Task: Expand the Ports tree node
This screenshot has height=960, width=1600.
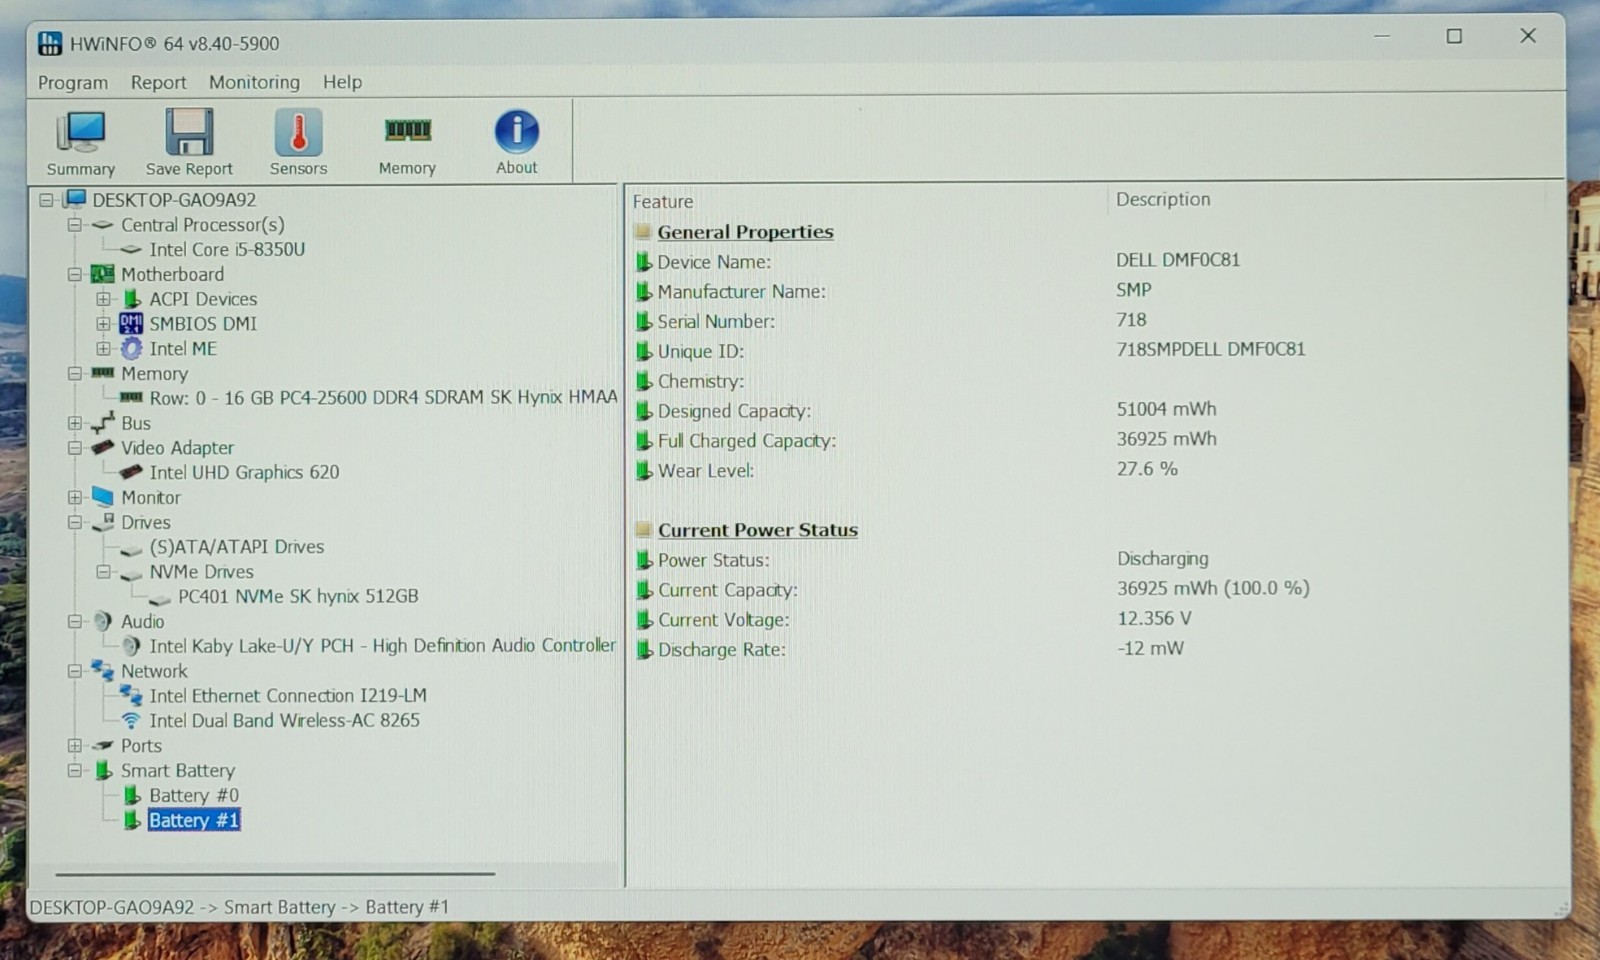Action: [75, 745]
